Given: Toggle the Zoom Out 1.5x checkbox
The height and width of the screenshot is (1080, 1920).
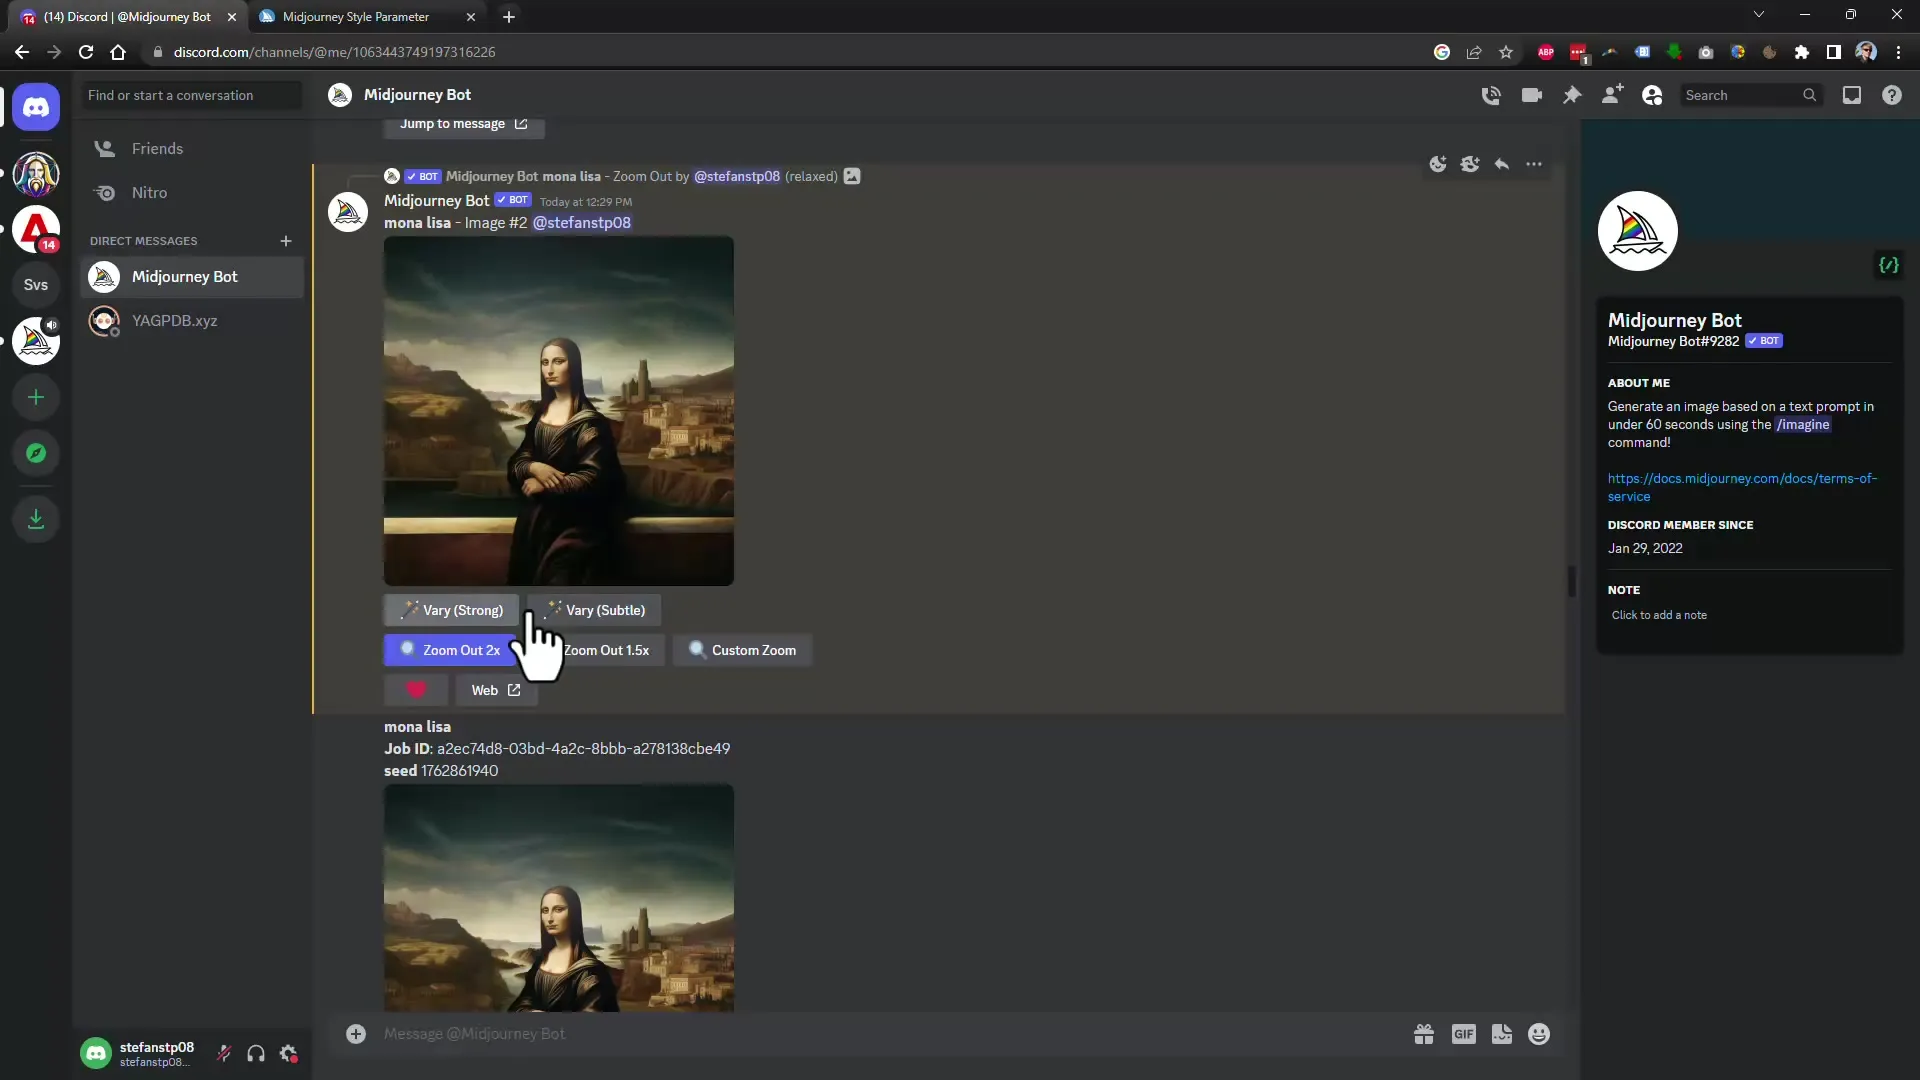Looking at the screenshot, I should (599, 649).
